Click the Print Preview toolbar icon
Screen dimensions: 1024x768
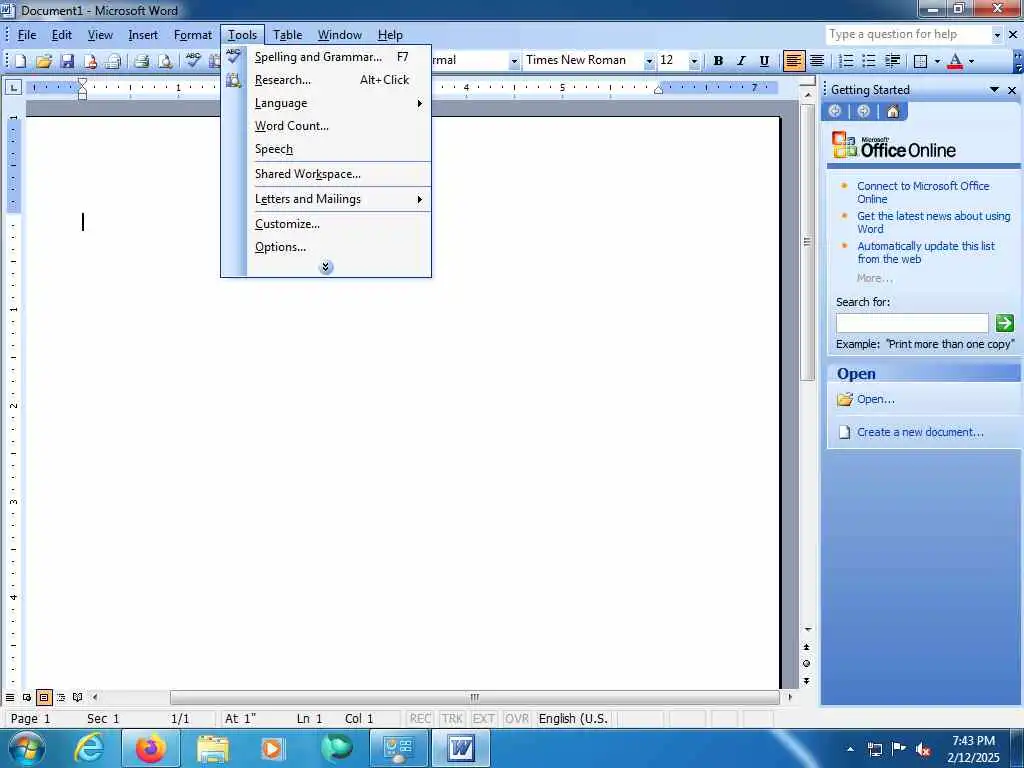tap(165, 61)
